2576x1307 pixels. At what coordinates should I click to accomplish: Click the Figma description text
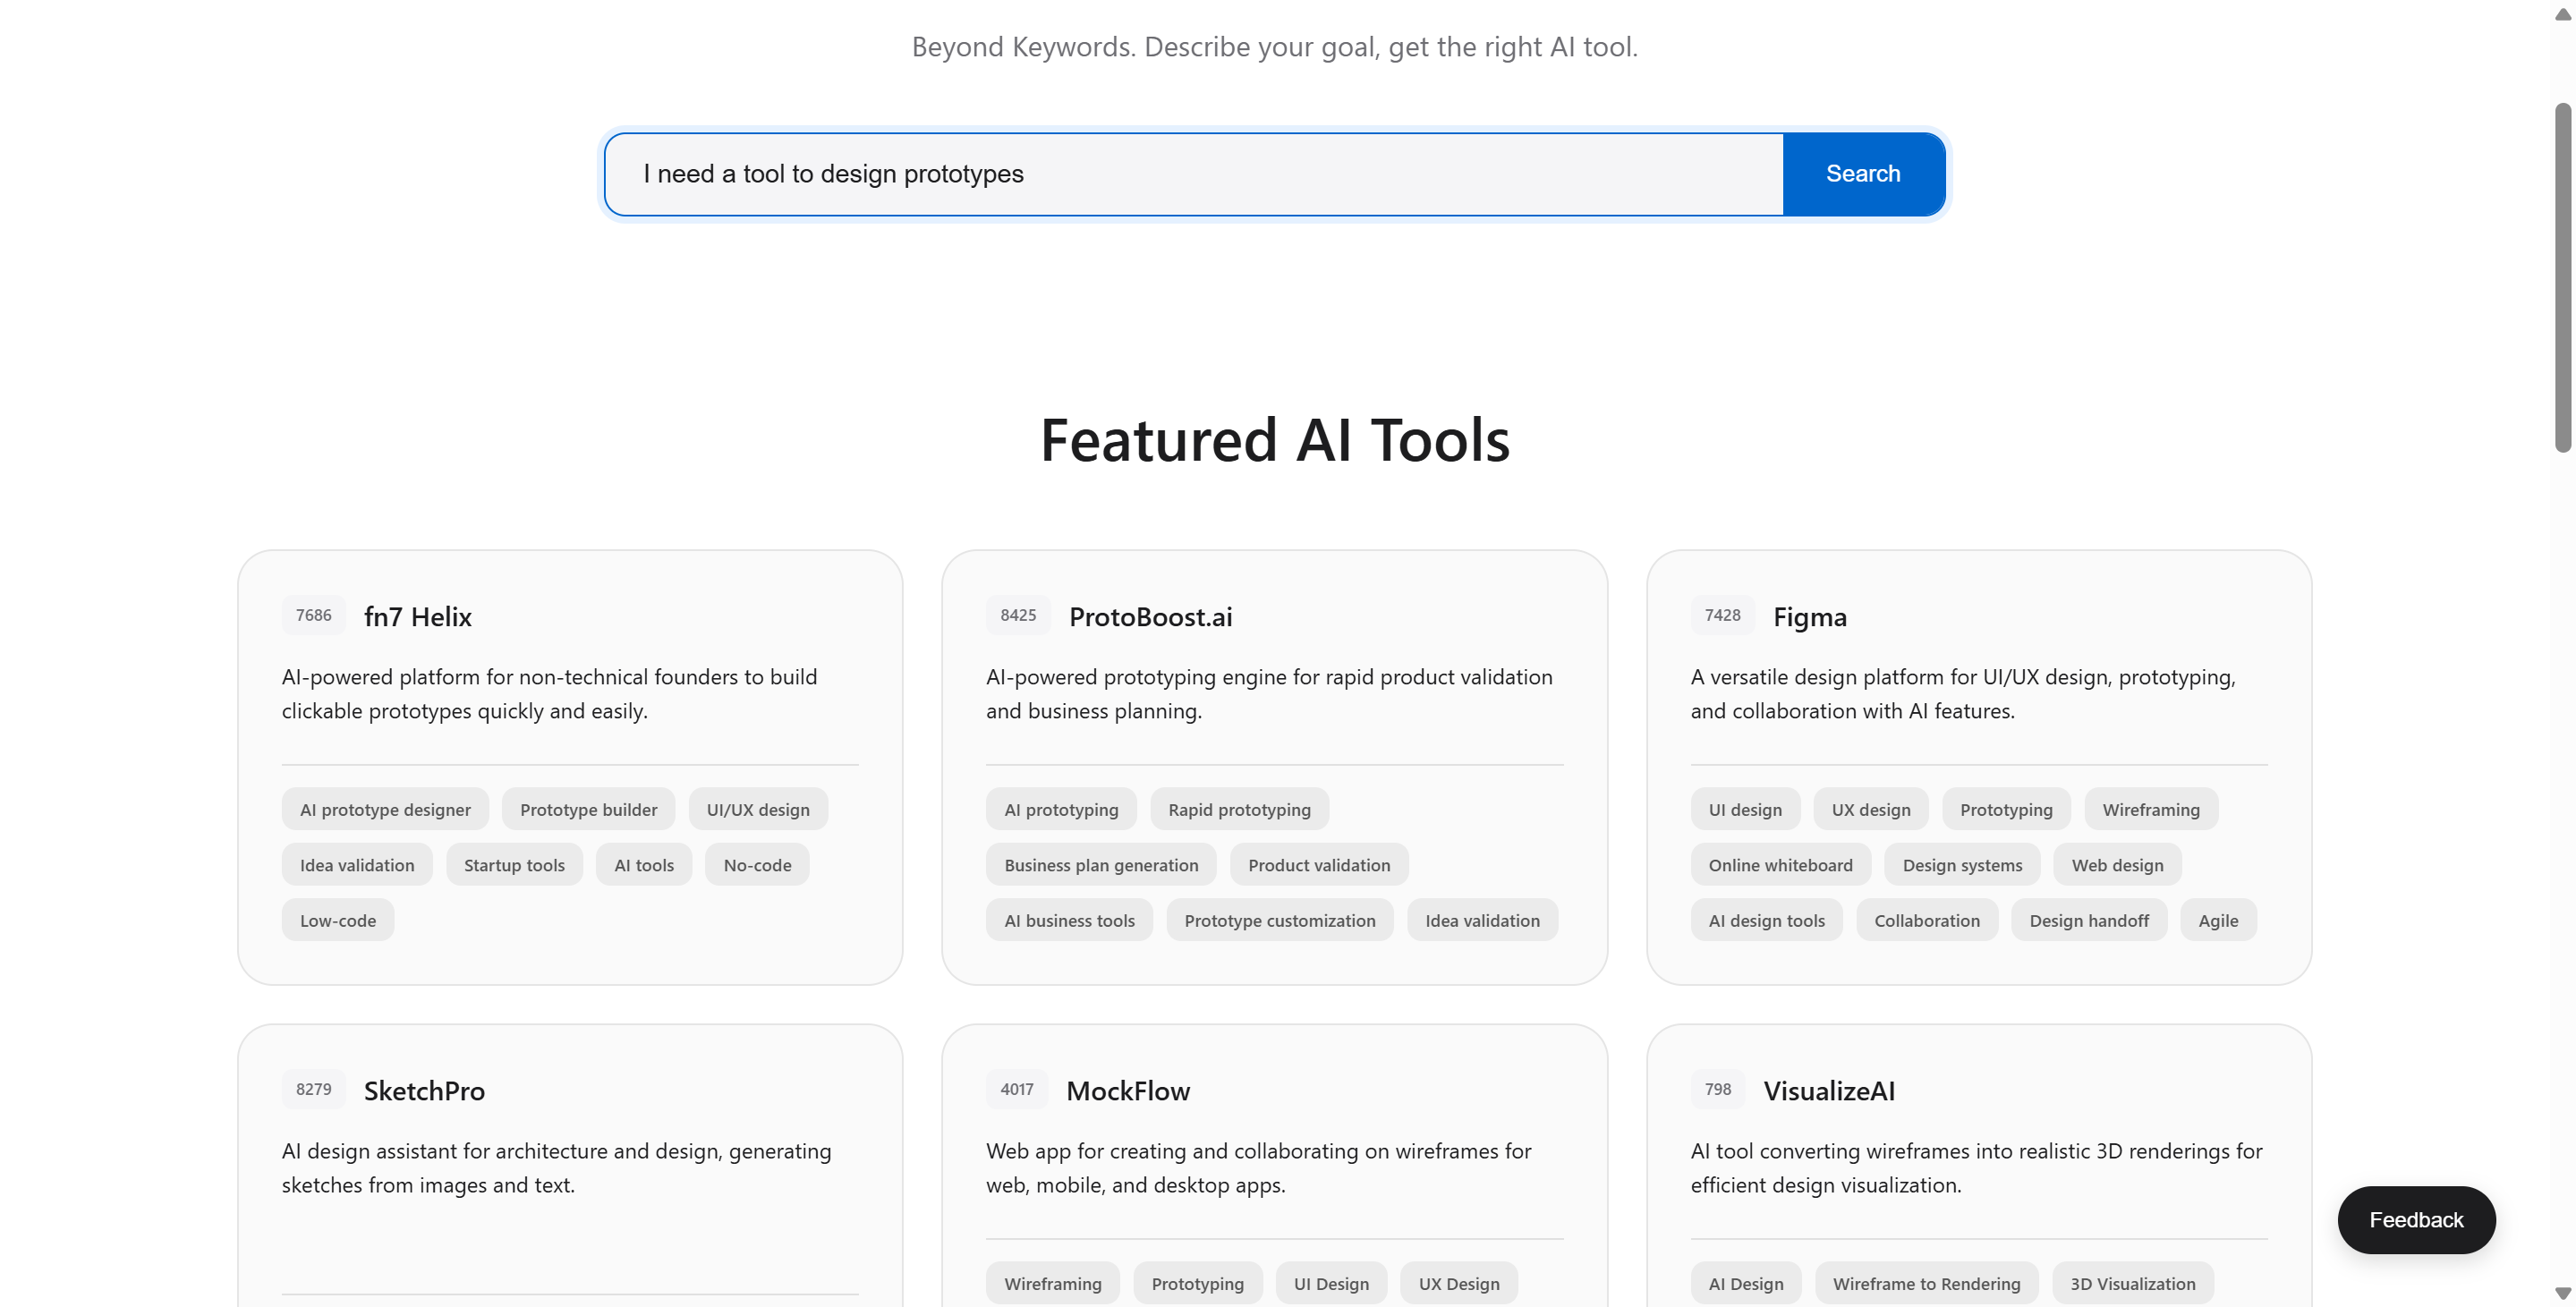1963,693
